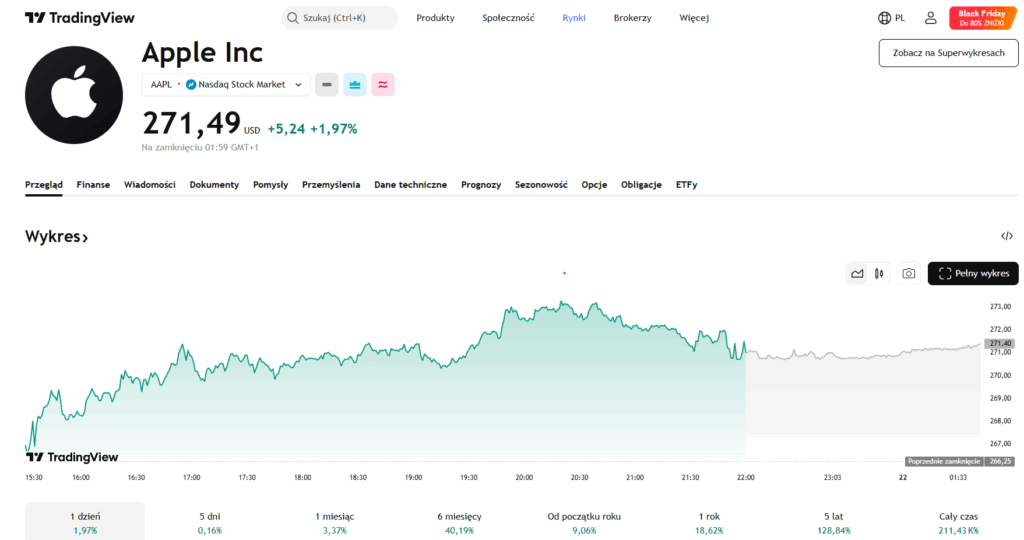Switch to the Przegląd tab
Screen dimensions: 1024x540
44,185
